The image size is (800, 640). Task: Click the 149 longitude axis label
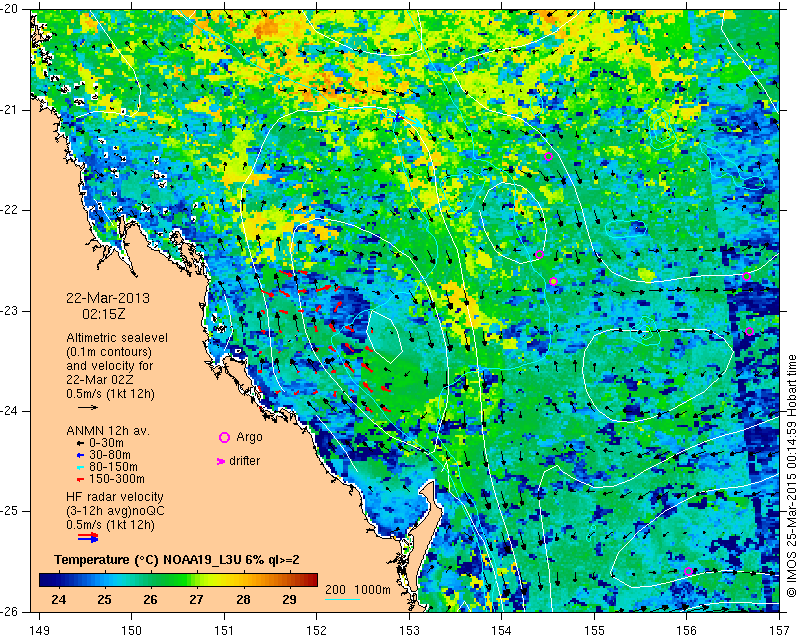pyautogui.click(x=40, y=631)
